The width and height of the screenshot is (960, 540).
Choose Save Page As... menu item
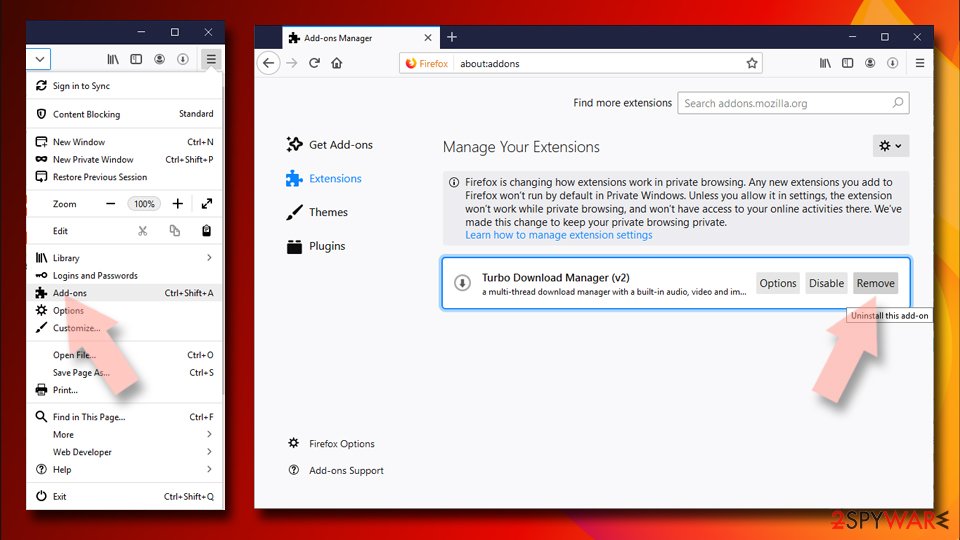click(125, 372)
